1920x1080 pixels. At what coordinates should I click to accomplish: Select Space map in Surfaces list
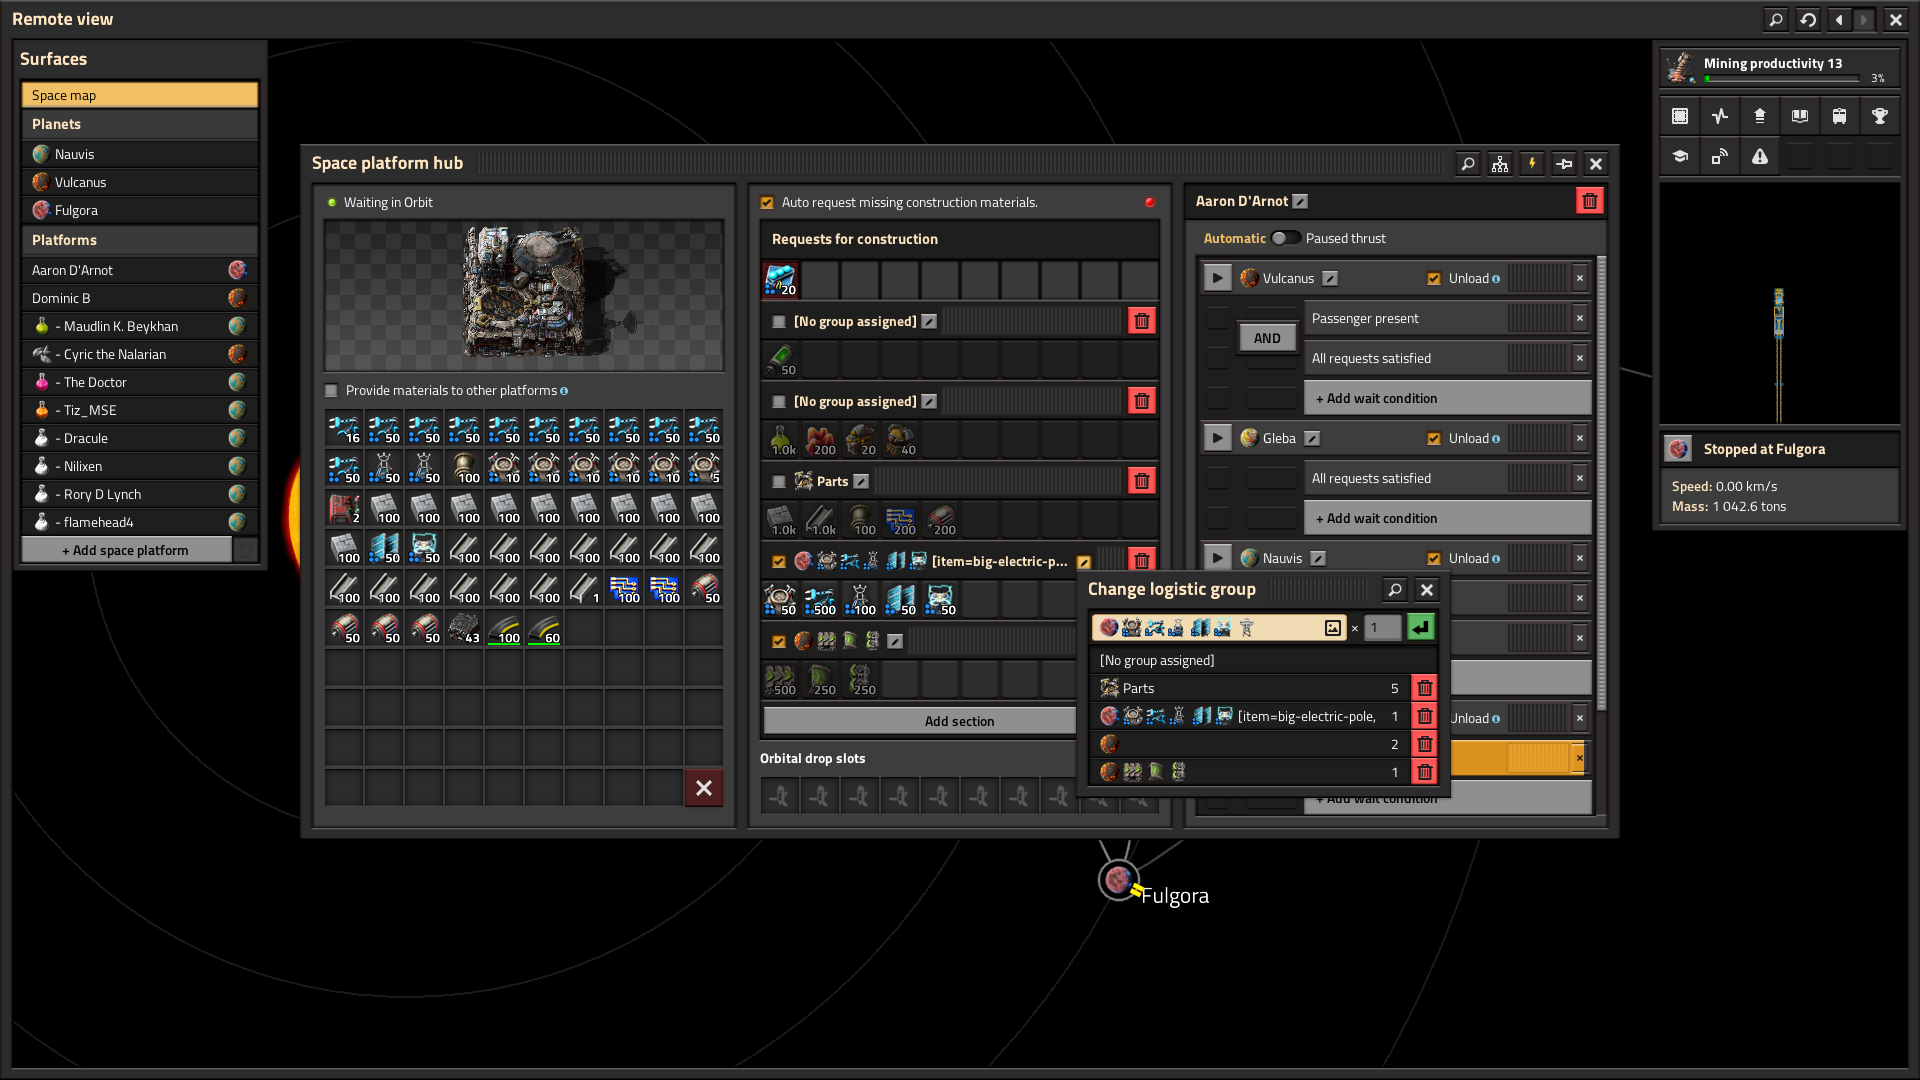pos(140,95)
